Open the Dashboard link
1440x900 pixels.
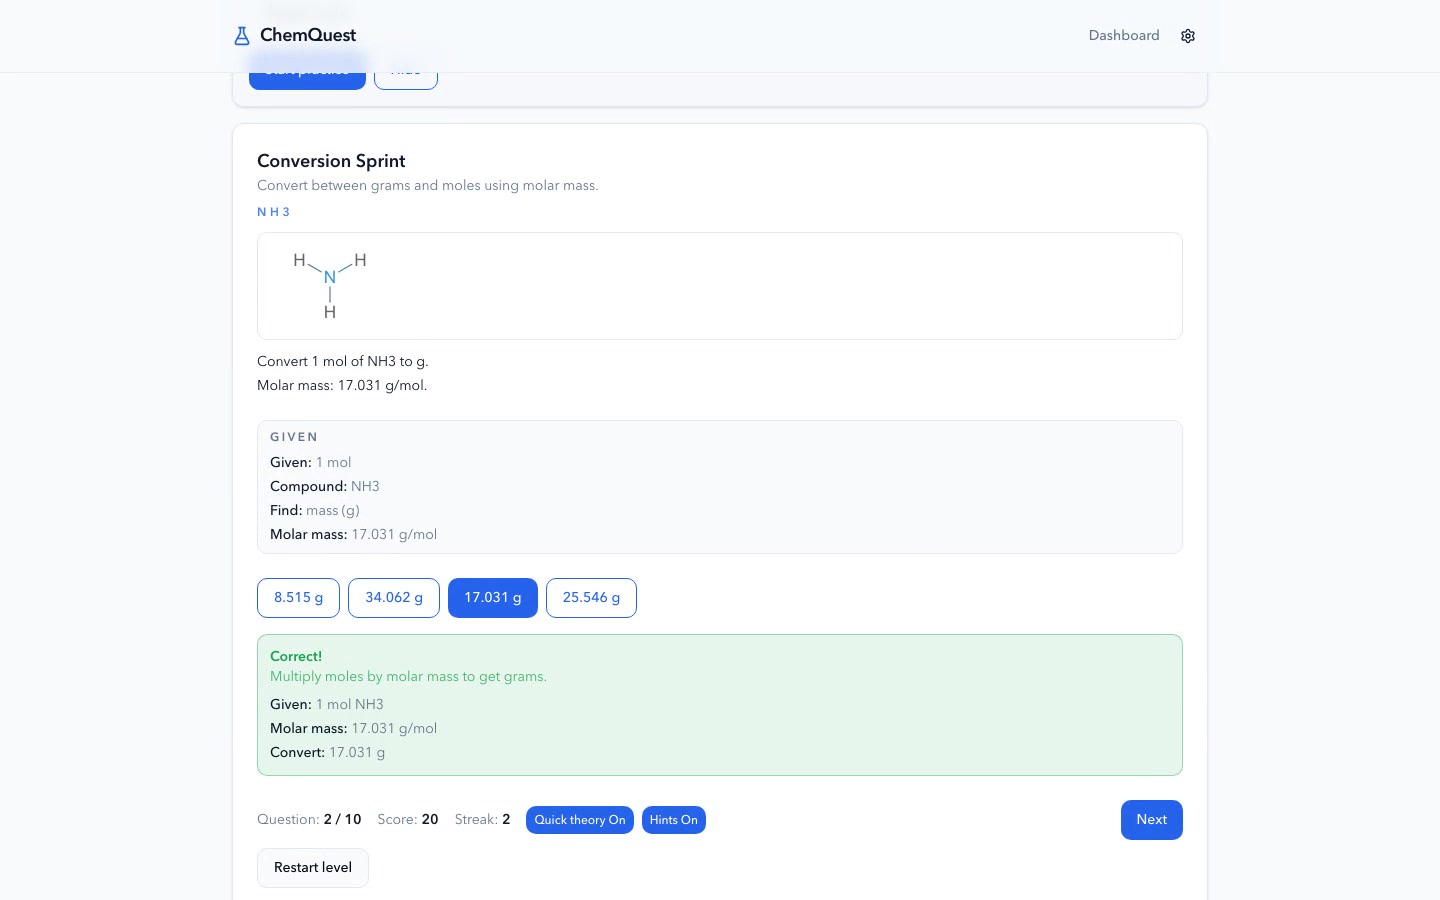coord(1124,35)
